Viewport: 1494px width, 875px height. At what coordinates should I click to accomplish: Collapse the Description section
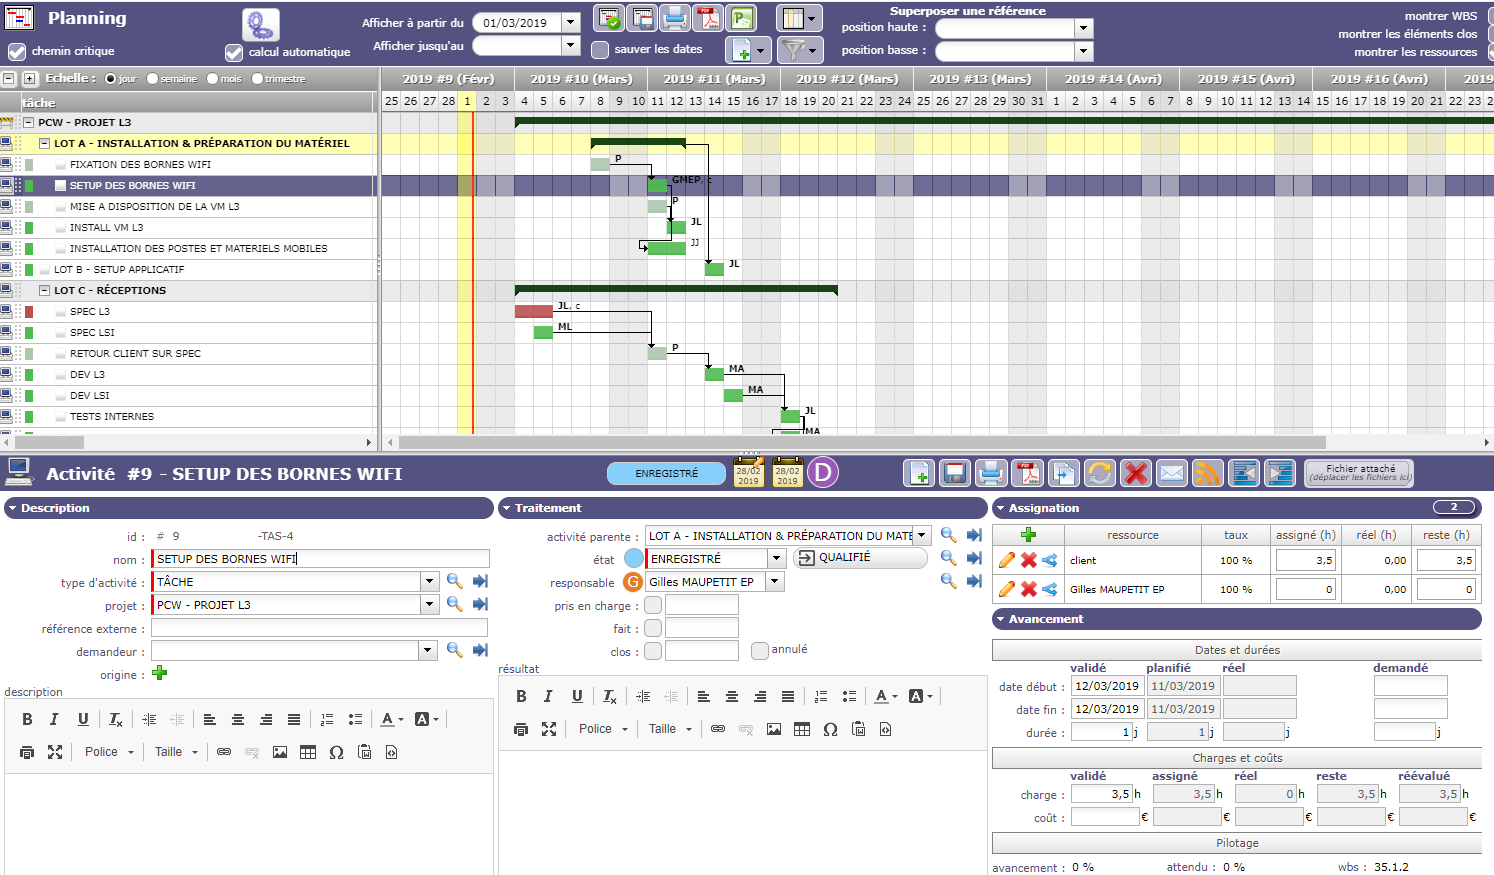coord(249,508)
